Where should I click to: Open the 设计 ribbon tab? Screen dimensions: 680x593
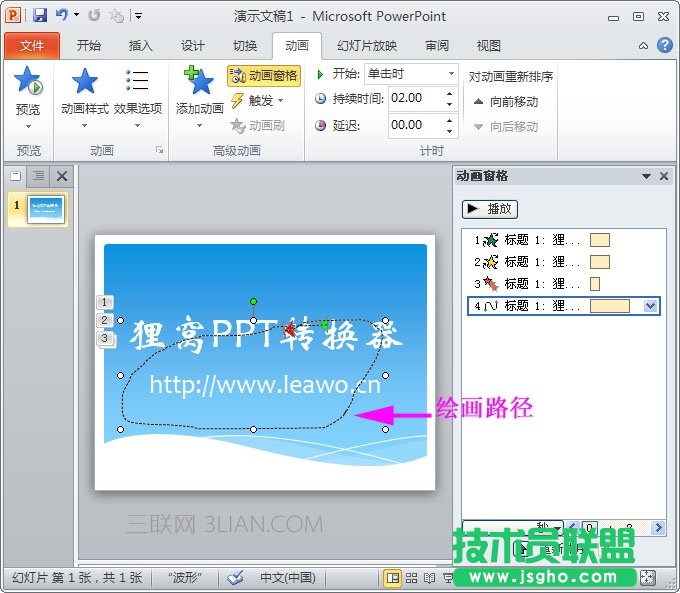coord(193,46)
